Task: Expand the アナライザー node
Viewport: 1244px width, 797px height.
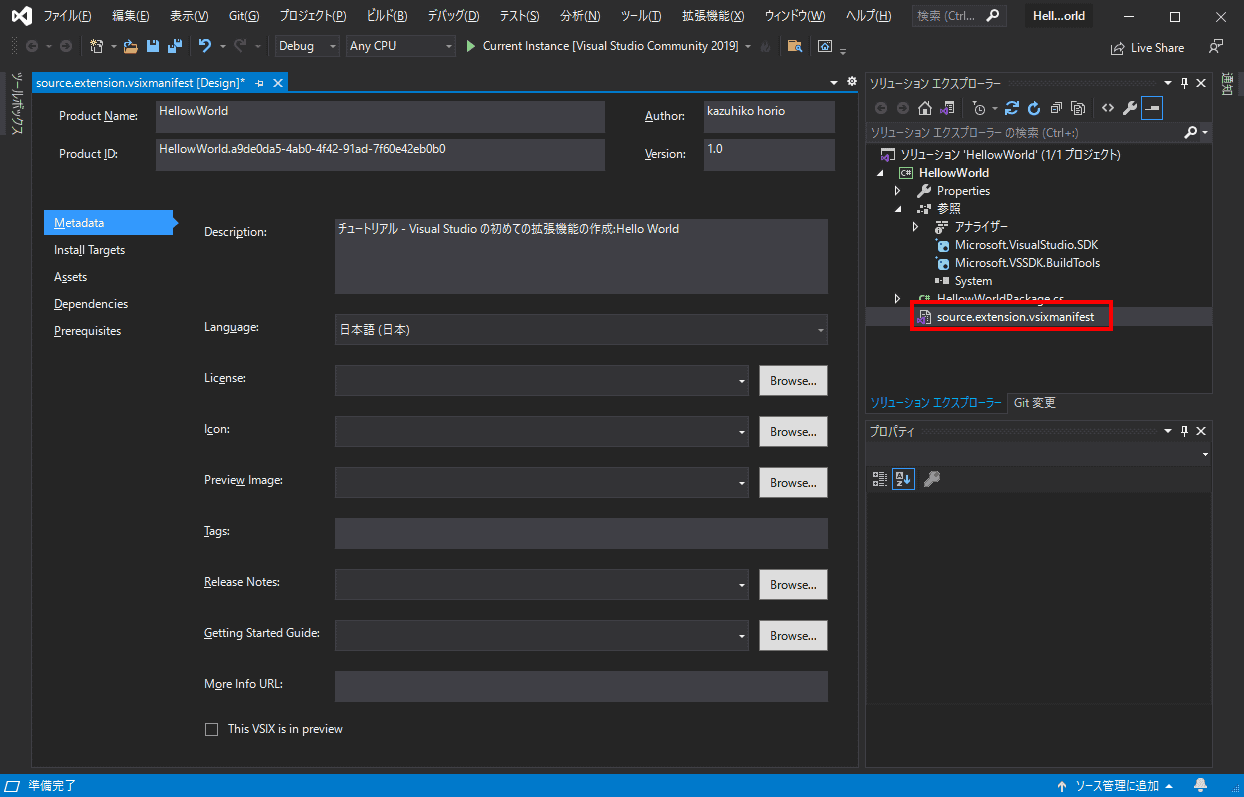Action: coord(915,226)
